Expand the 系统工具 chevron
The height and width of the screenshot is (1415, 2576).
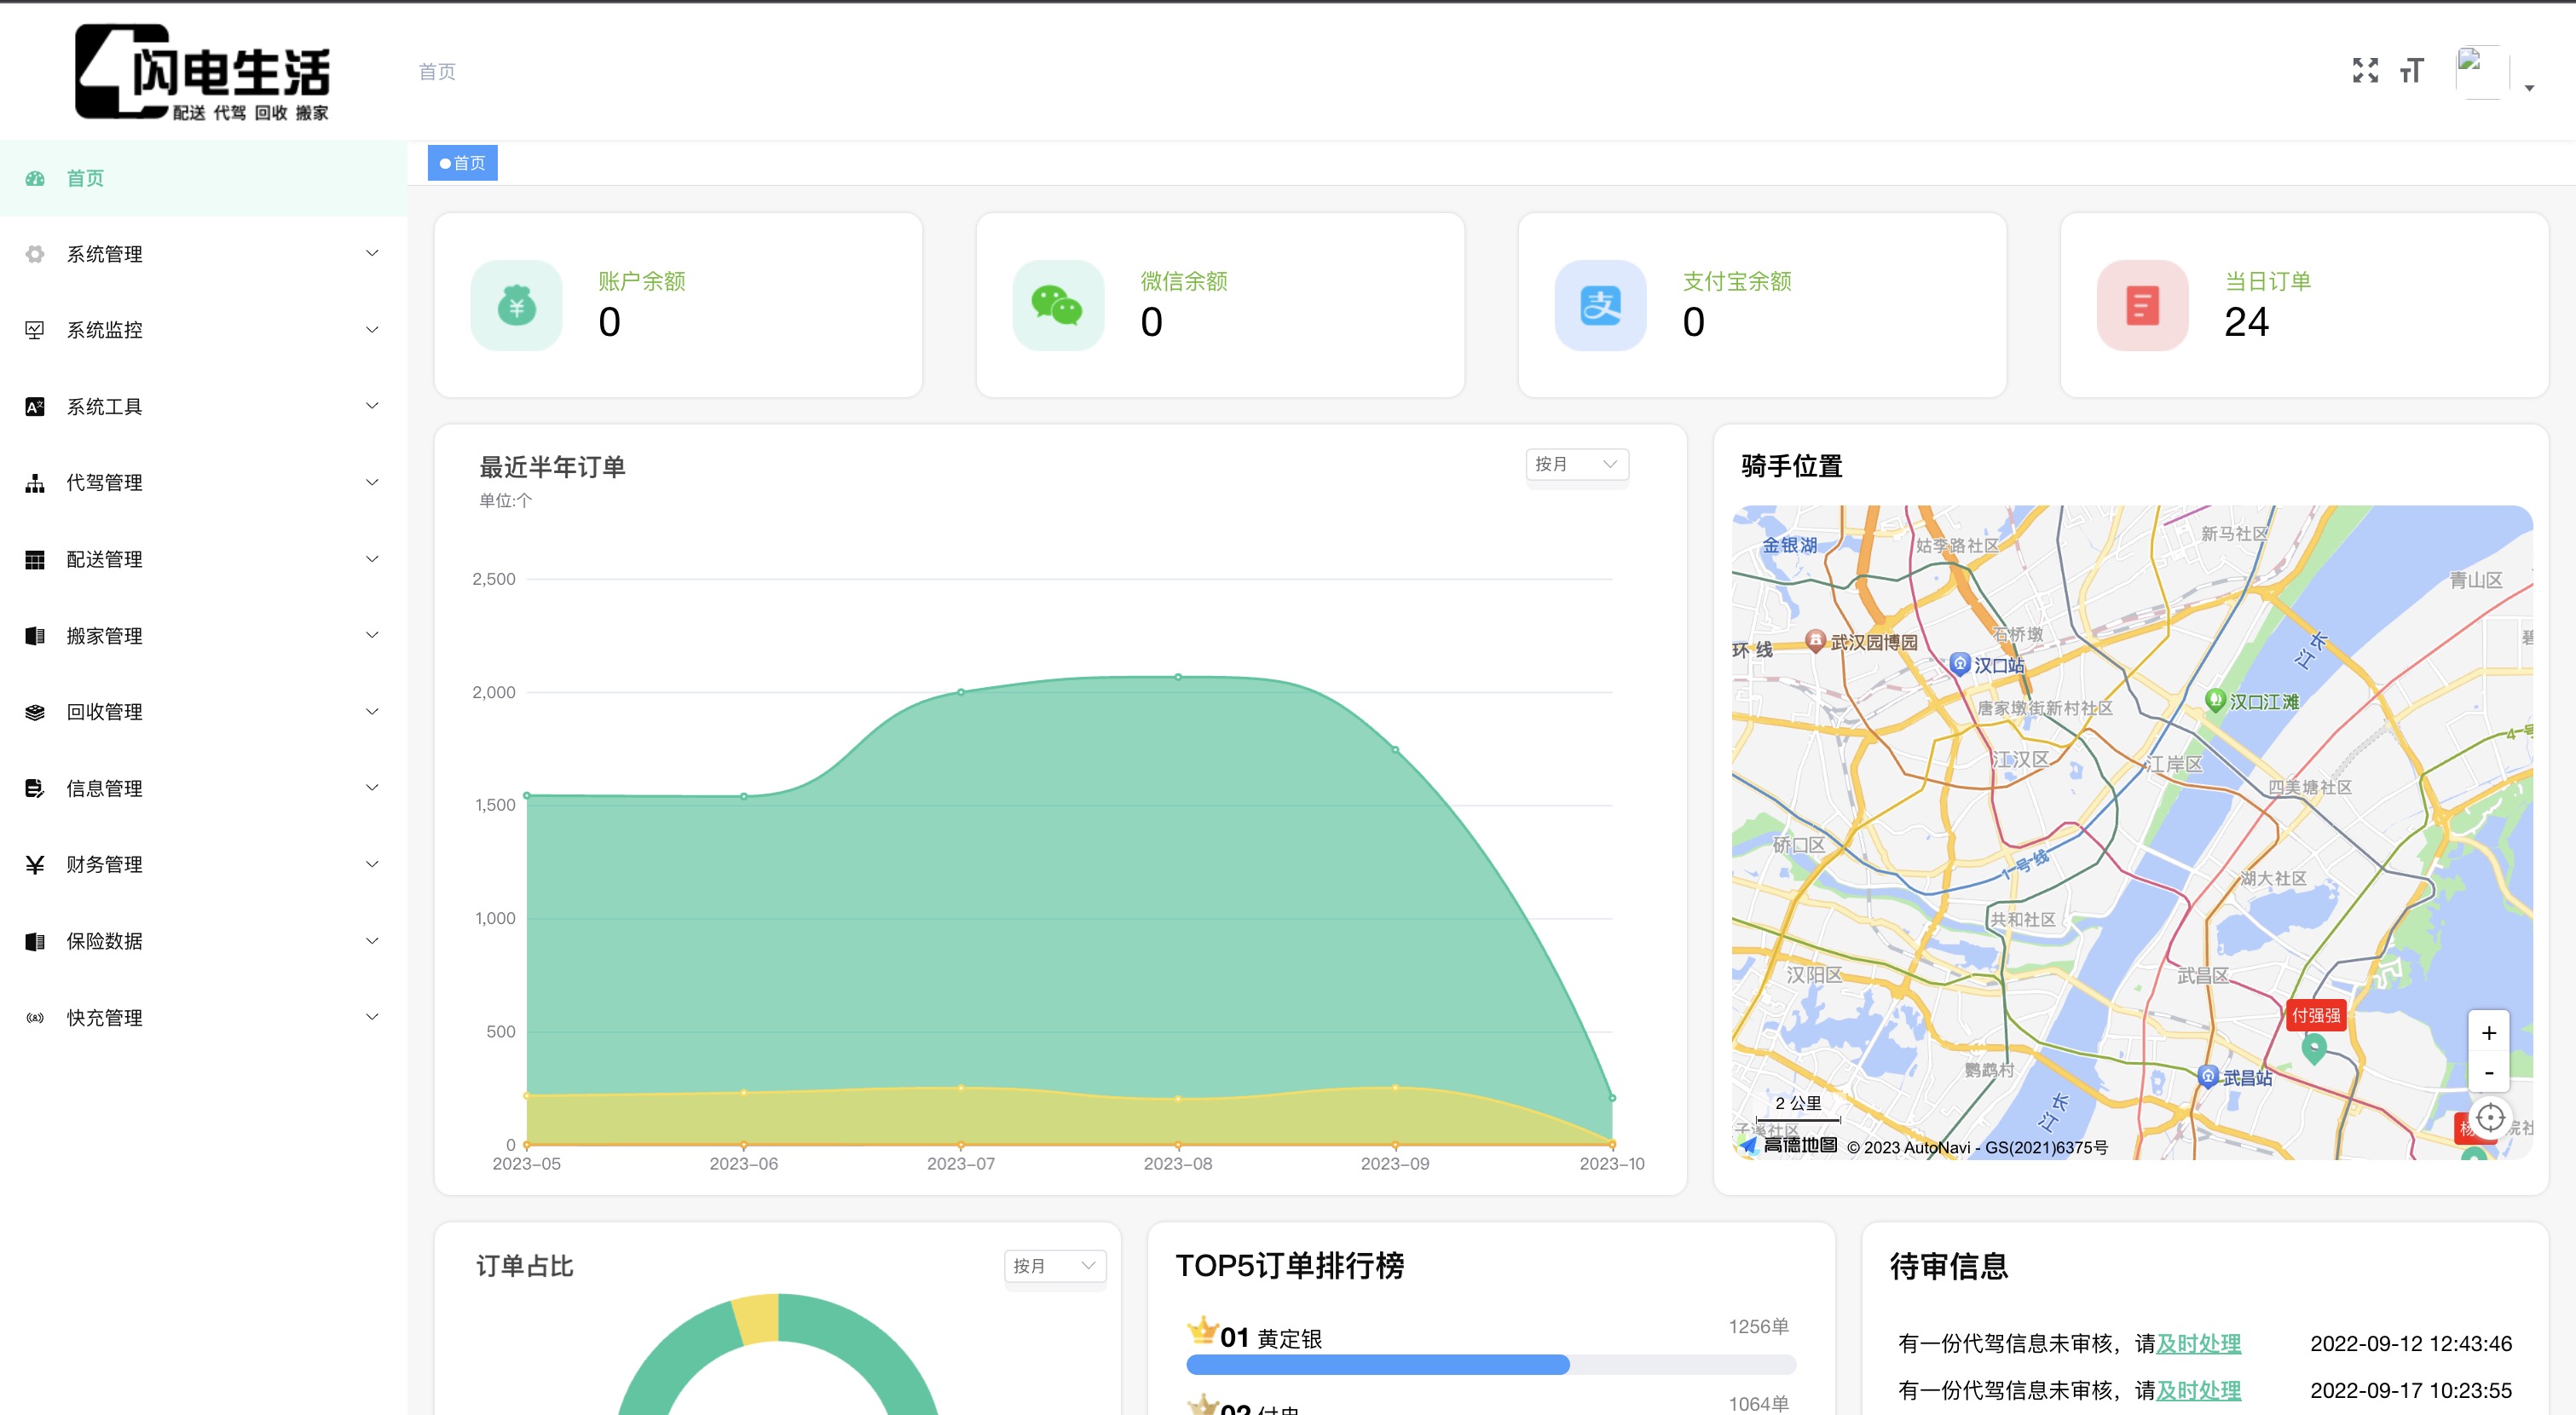(372, 405)
